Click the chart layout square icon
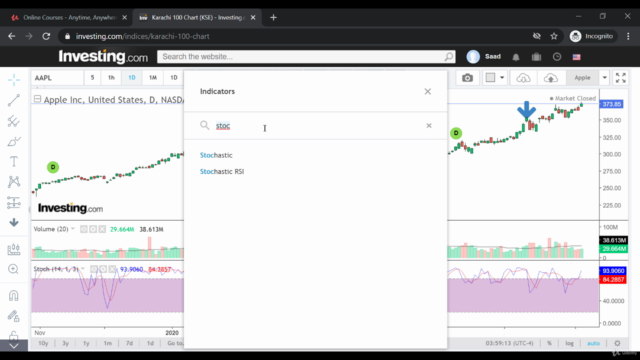The height and width of the screenshot is (360, 640). pos(491,78)
